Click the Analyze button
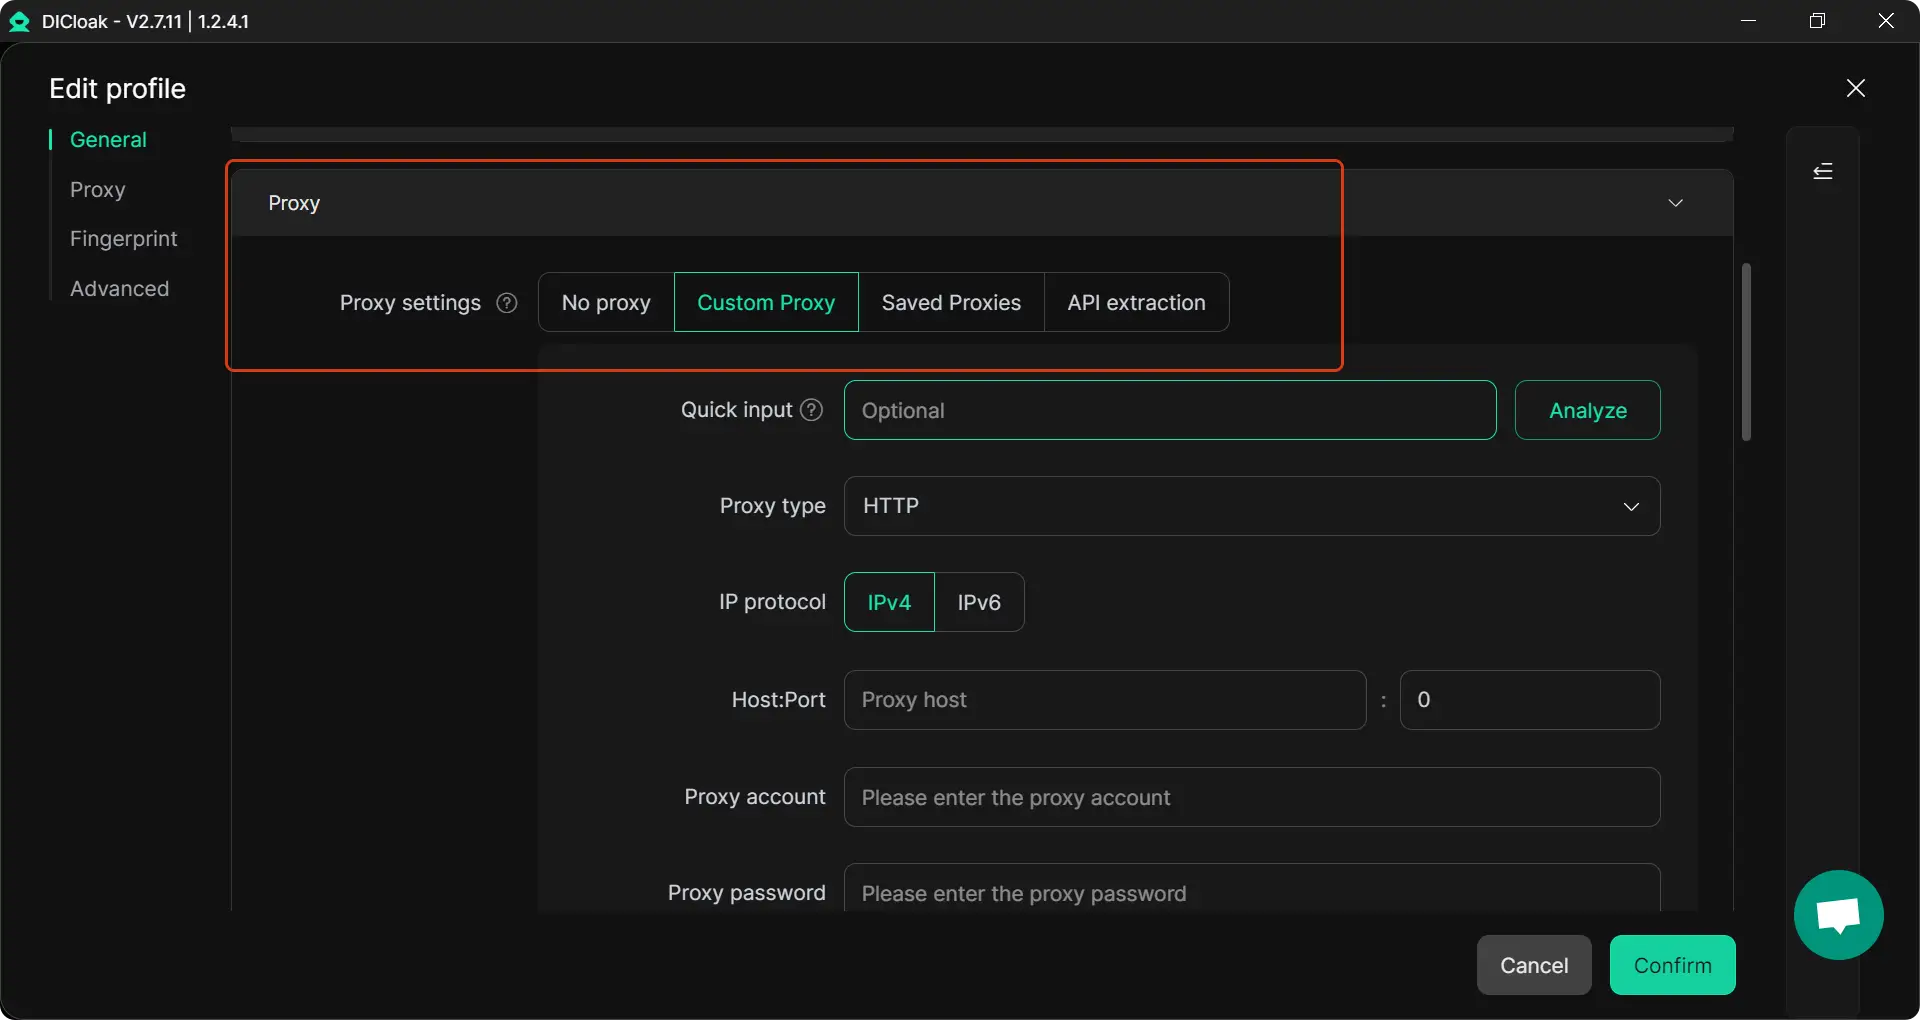 pyautogui.click(x=1587, y=410)
